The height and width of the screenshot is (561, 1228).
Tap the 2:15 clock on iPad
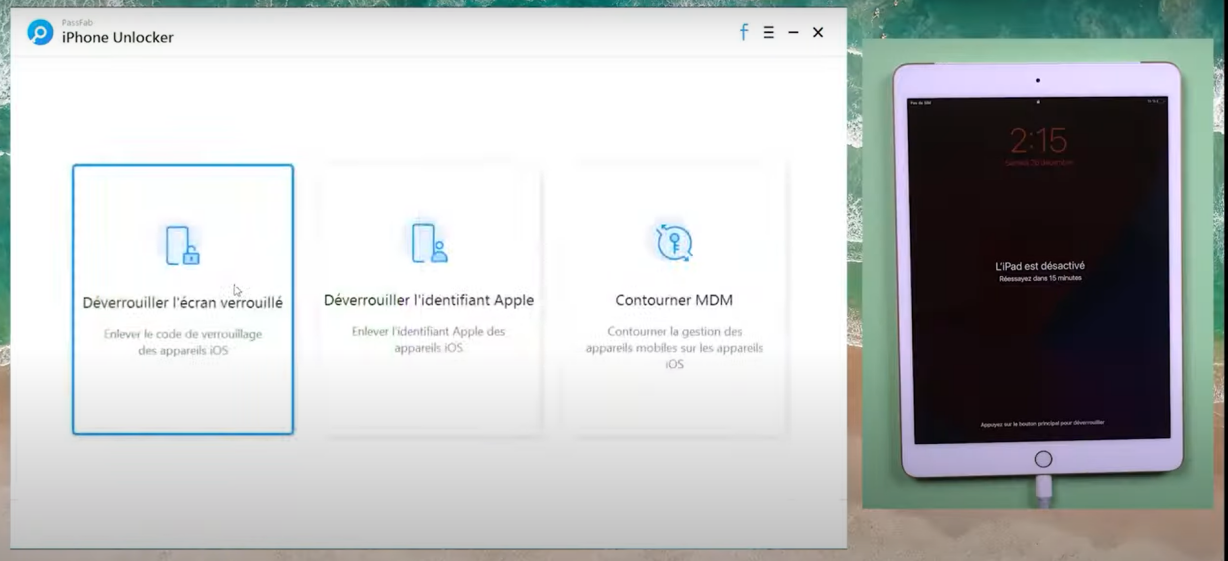click(1038, 141)
